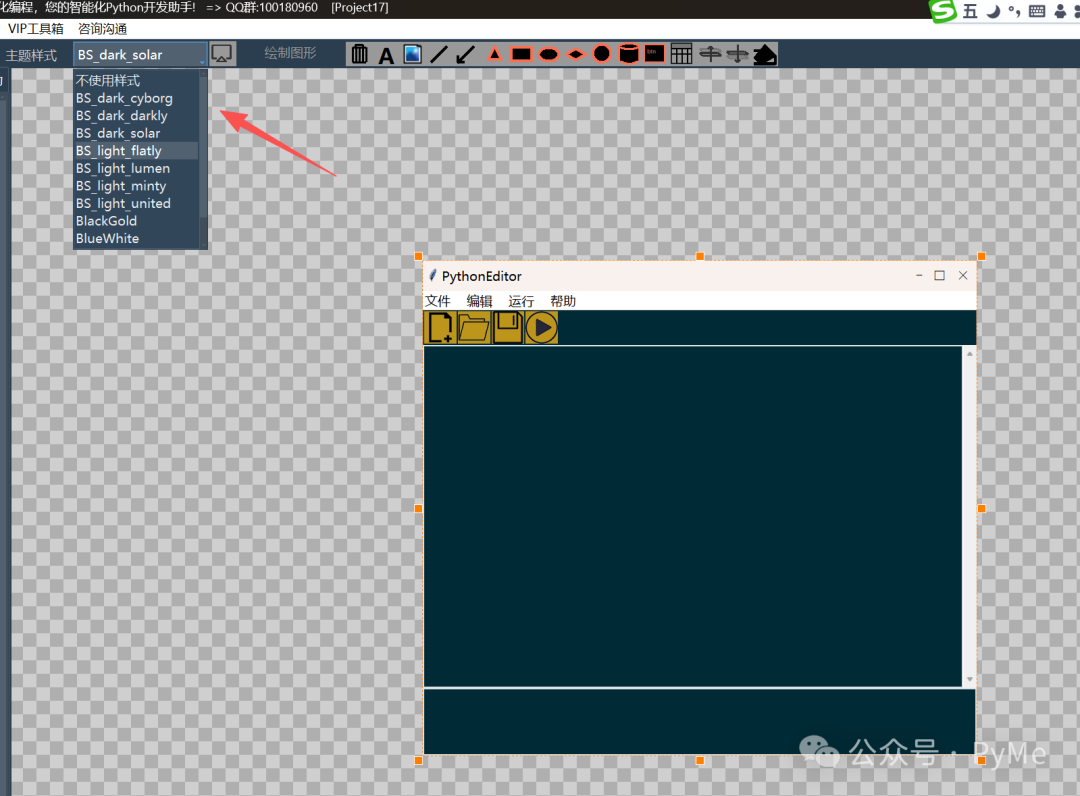Click the run play icon in PythonEditor
This screenshot has width=1080, height=796.
541,327
